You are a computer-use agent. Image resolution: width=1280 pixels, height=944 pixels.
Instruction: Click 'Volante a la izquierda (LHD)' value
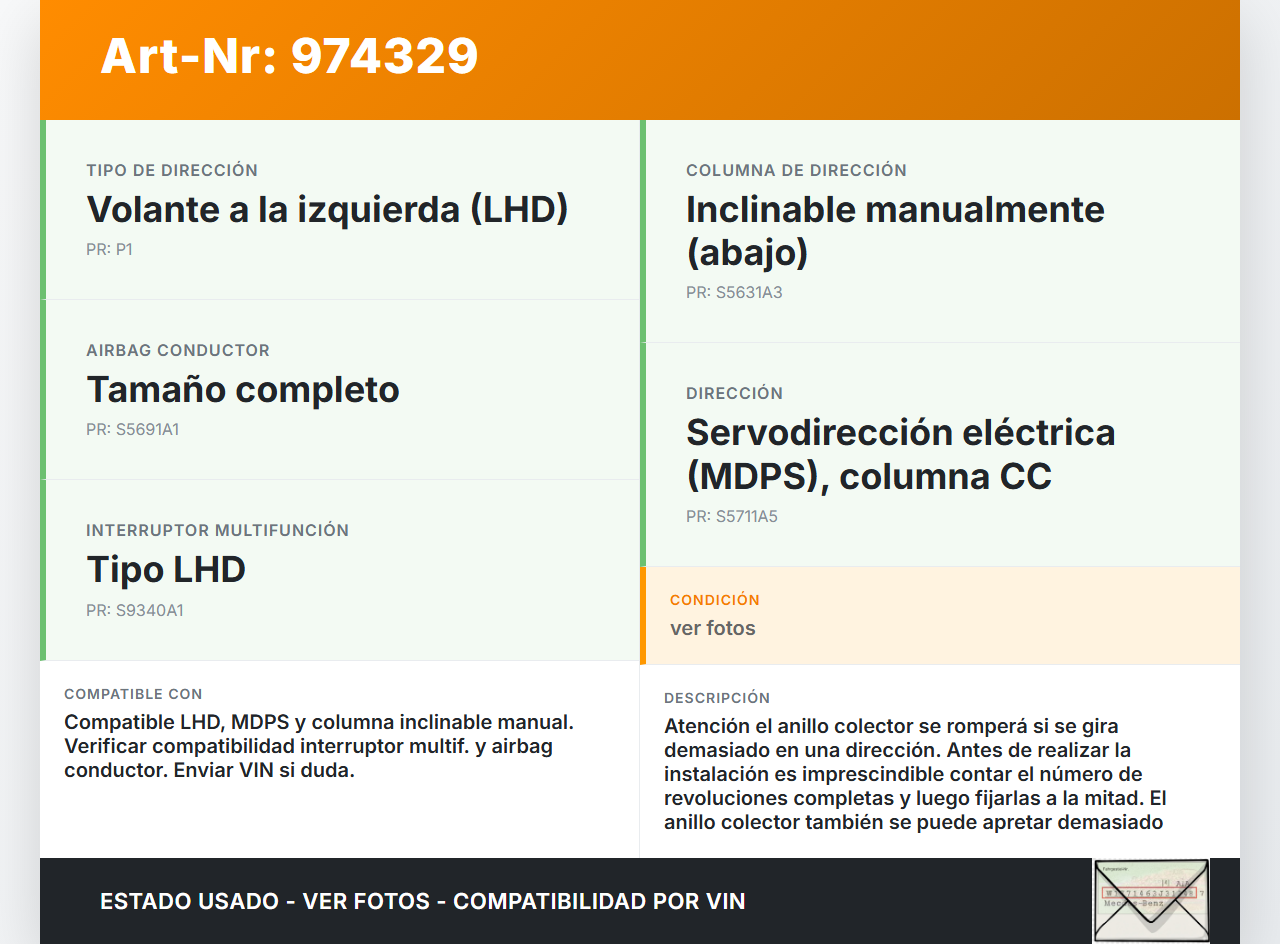pos(327,209)
